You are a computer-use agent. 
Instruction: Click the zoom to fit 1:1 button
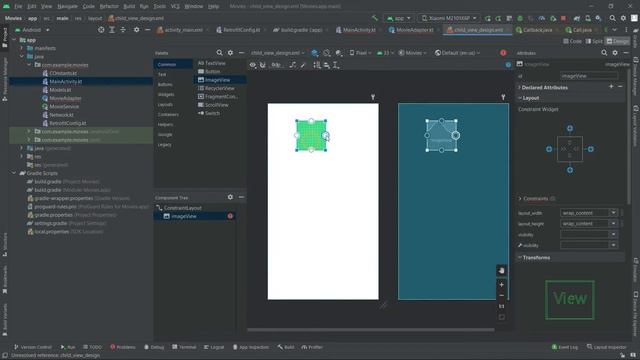[502, 306]
